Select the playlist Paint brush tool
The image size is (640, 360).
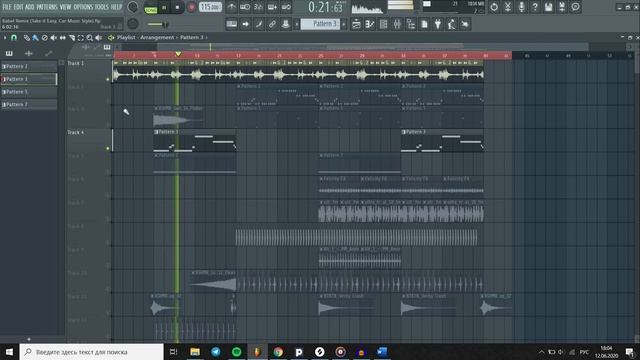pos(36,38)
